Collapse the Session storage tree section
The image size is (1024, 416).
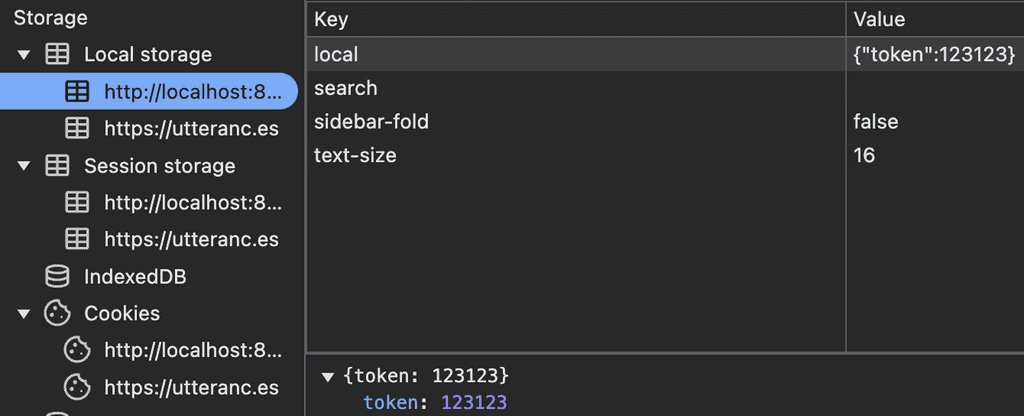(24, 167)
